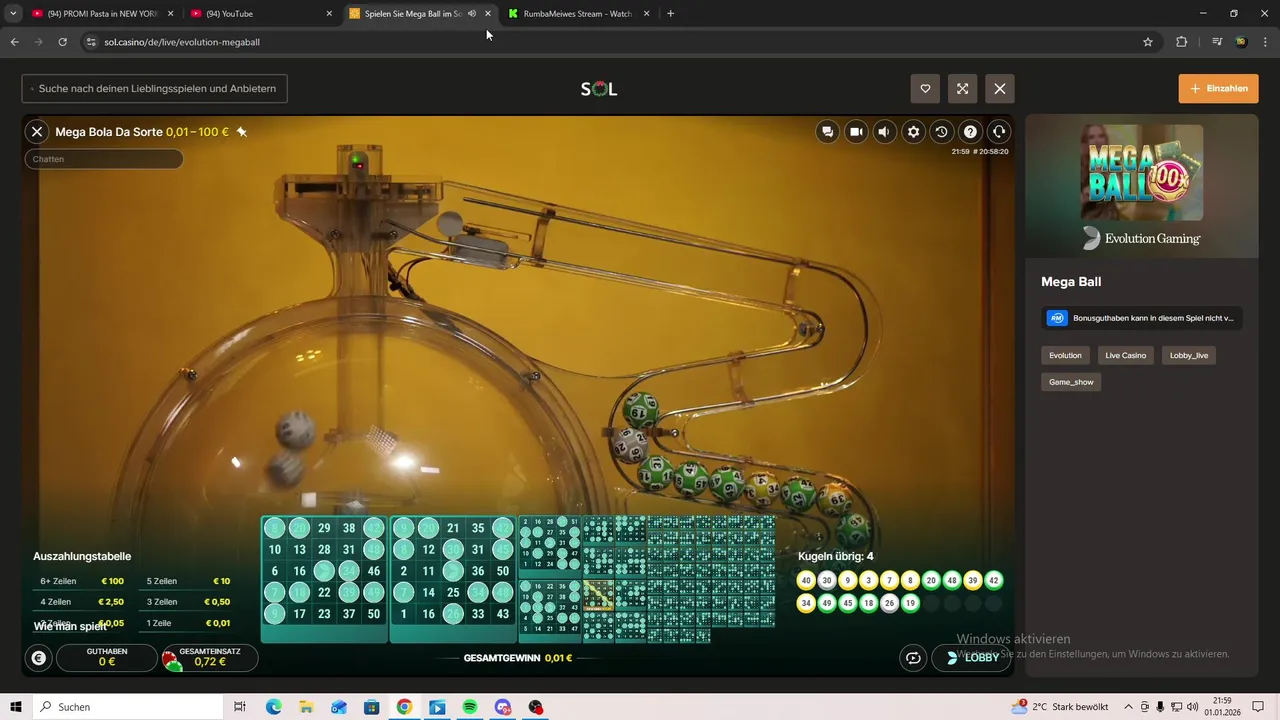Go back to the previous page

tap(14, 42)
